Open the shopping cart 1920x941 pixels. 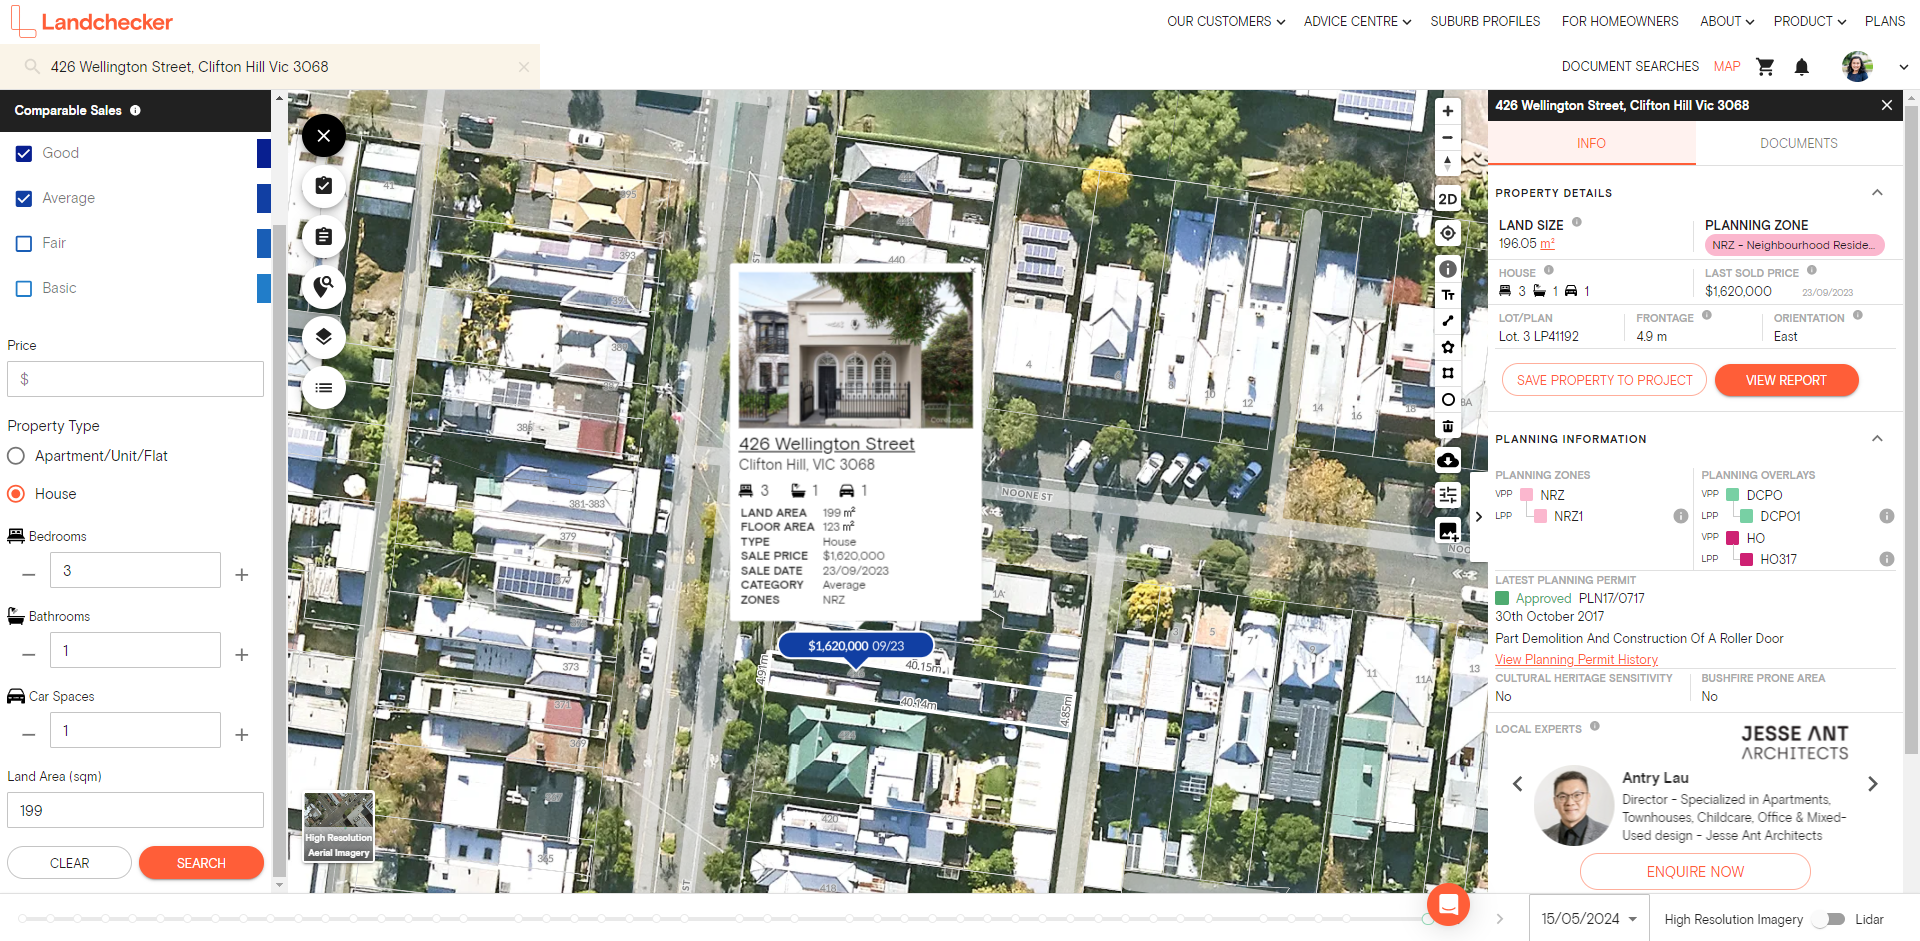pyautogui.click(x=1765, y=67)
